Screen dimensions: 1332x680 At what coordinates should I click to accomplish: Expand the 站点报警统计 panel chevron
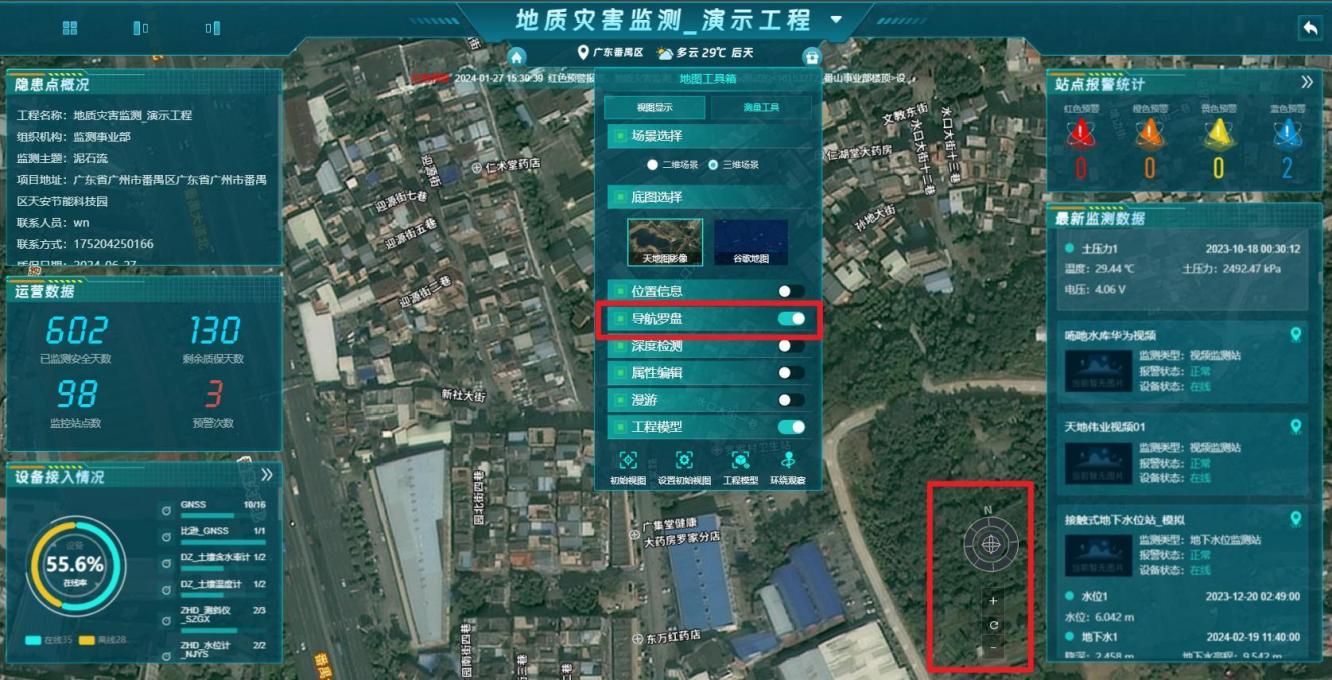[x=1306, y=83]
